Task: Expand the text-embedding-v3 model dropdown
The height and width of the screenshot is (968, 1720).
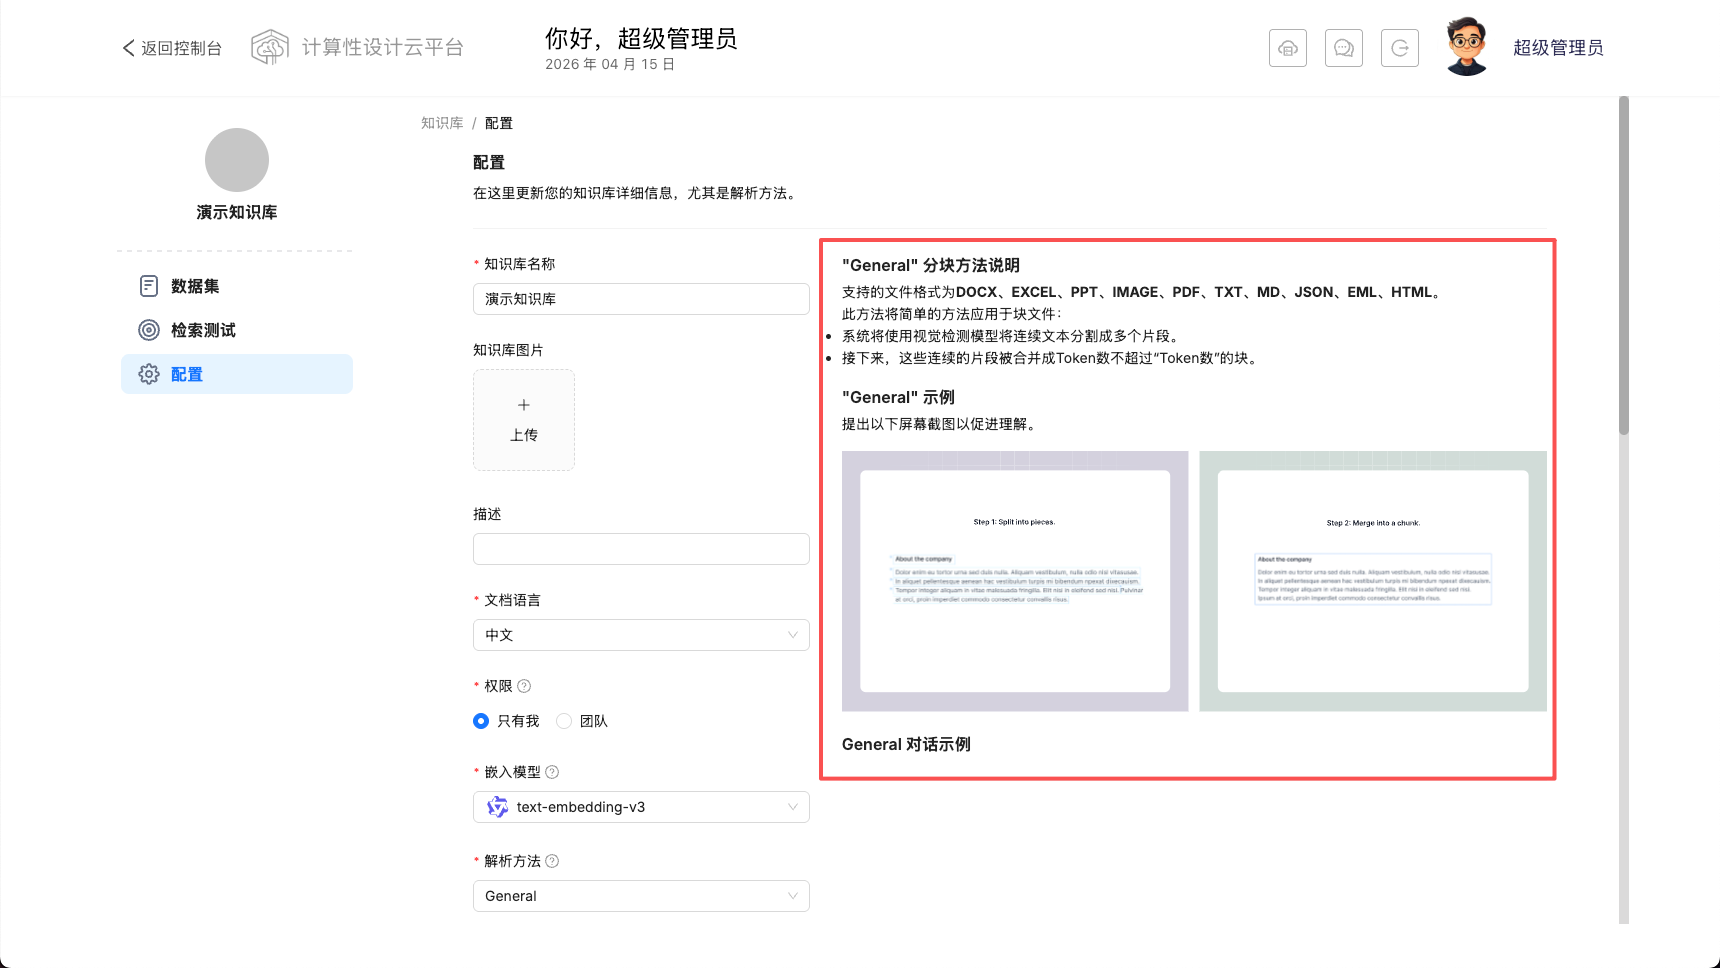Action: pyautogui.click(x=641, y=807)
